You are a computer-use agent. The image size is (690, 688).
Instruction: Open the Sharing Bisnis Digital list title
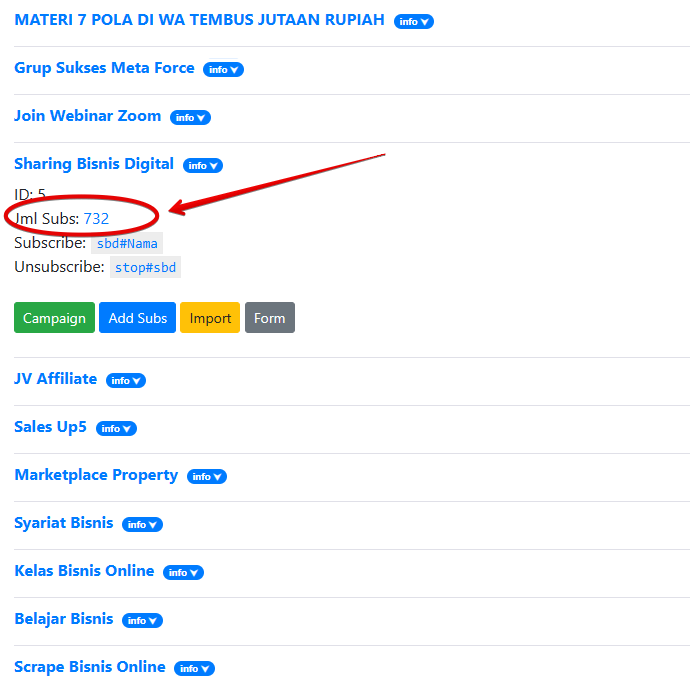point(94,164)
